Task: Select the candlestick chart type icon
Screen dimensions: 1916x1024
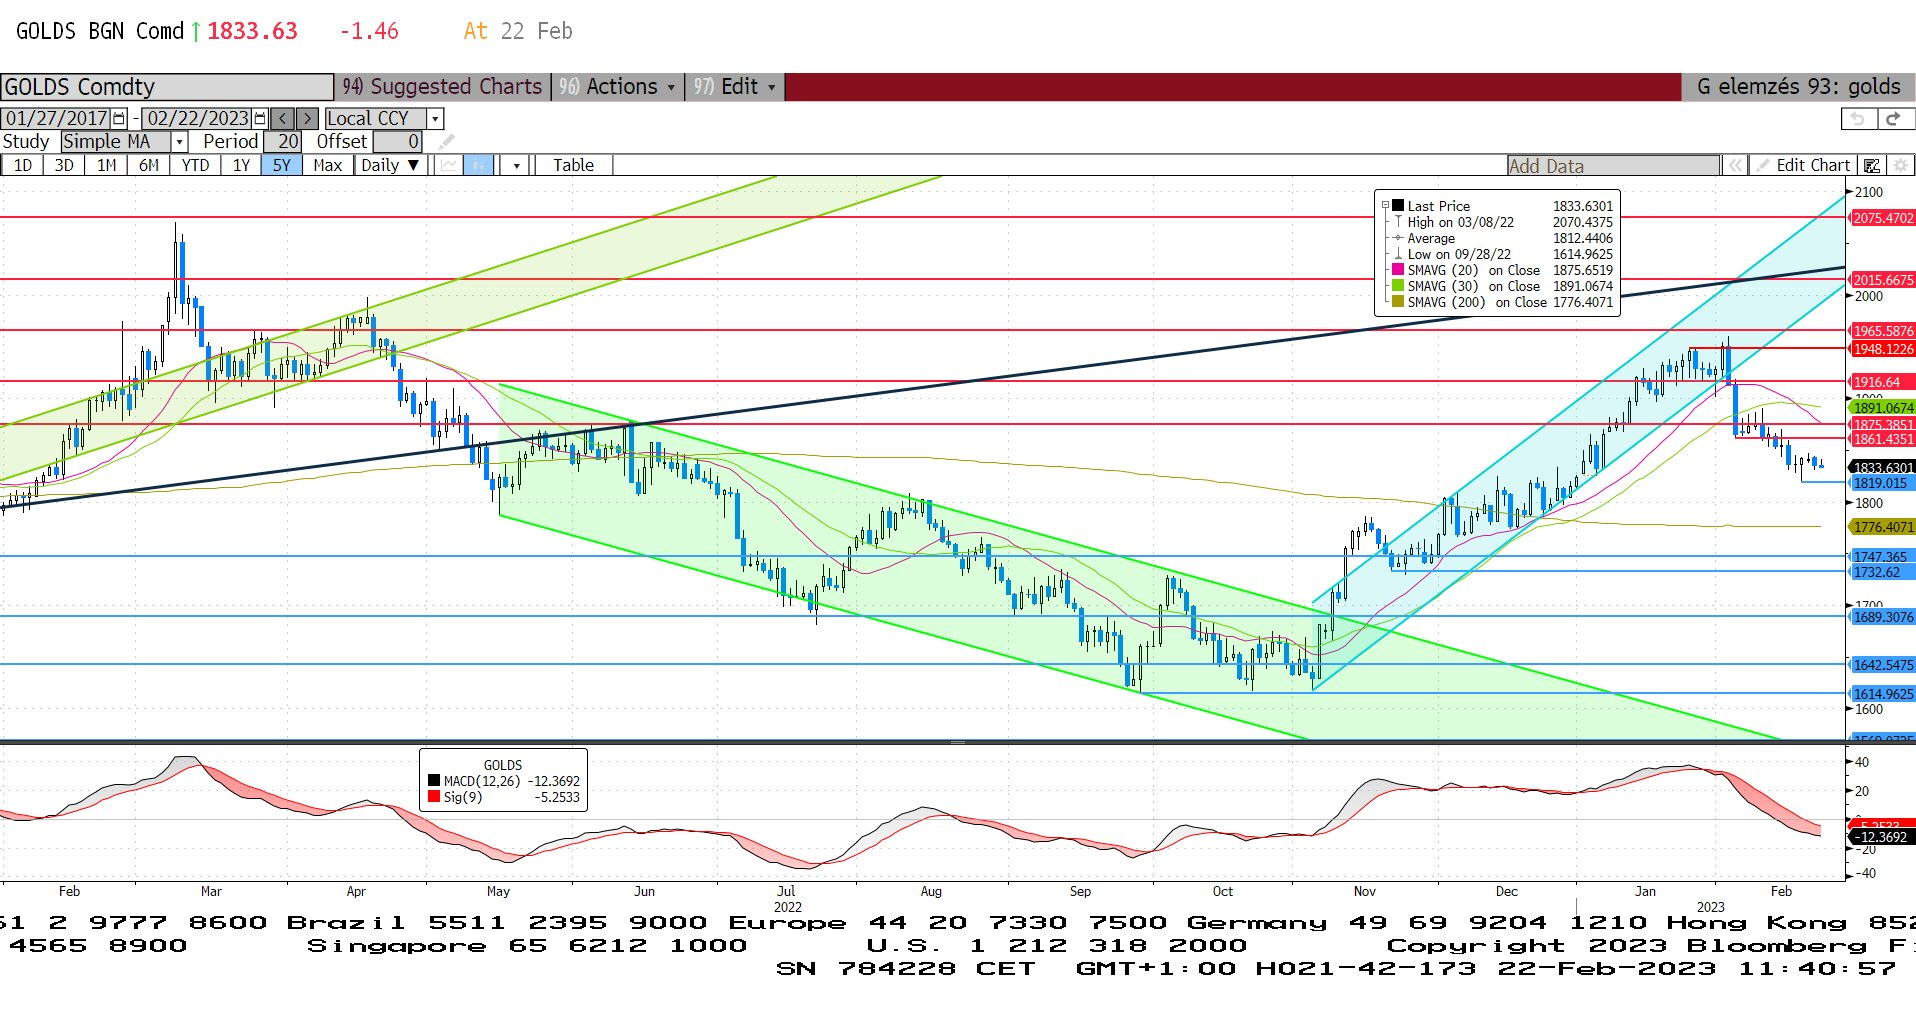Action: (x=479, y=165)
